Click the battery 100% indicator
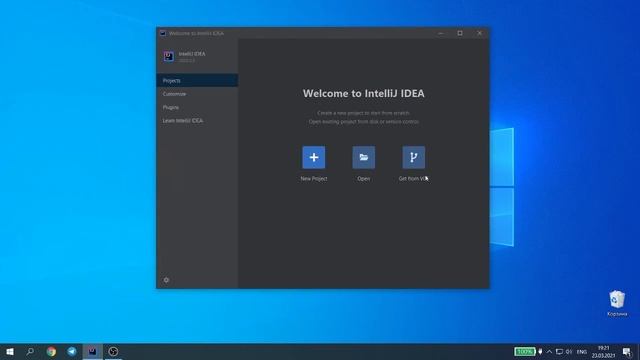The height and width of the screenshot is (360, 640). (524, 351)
